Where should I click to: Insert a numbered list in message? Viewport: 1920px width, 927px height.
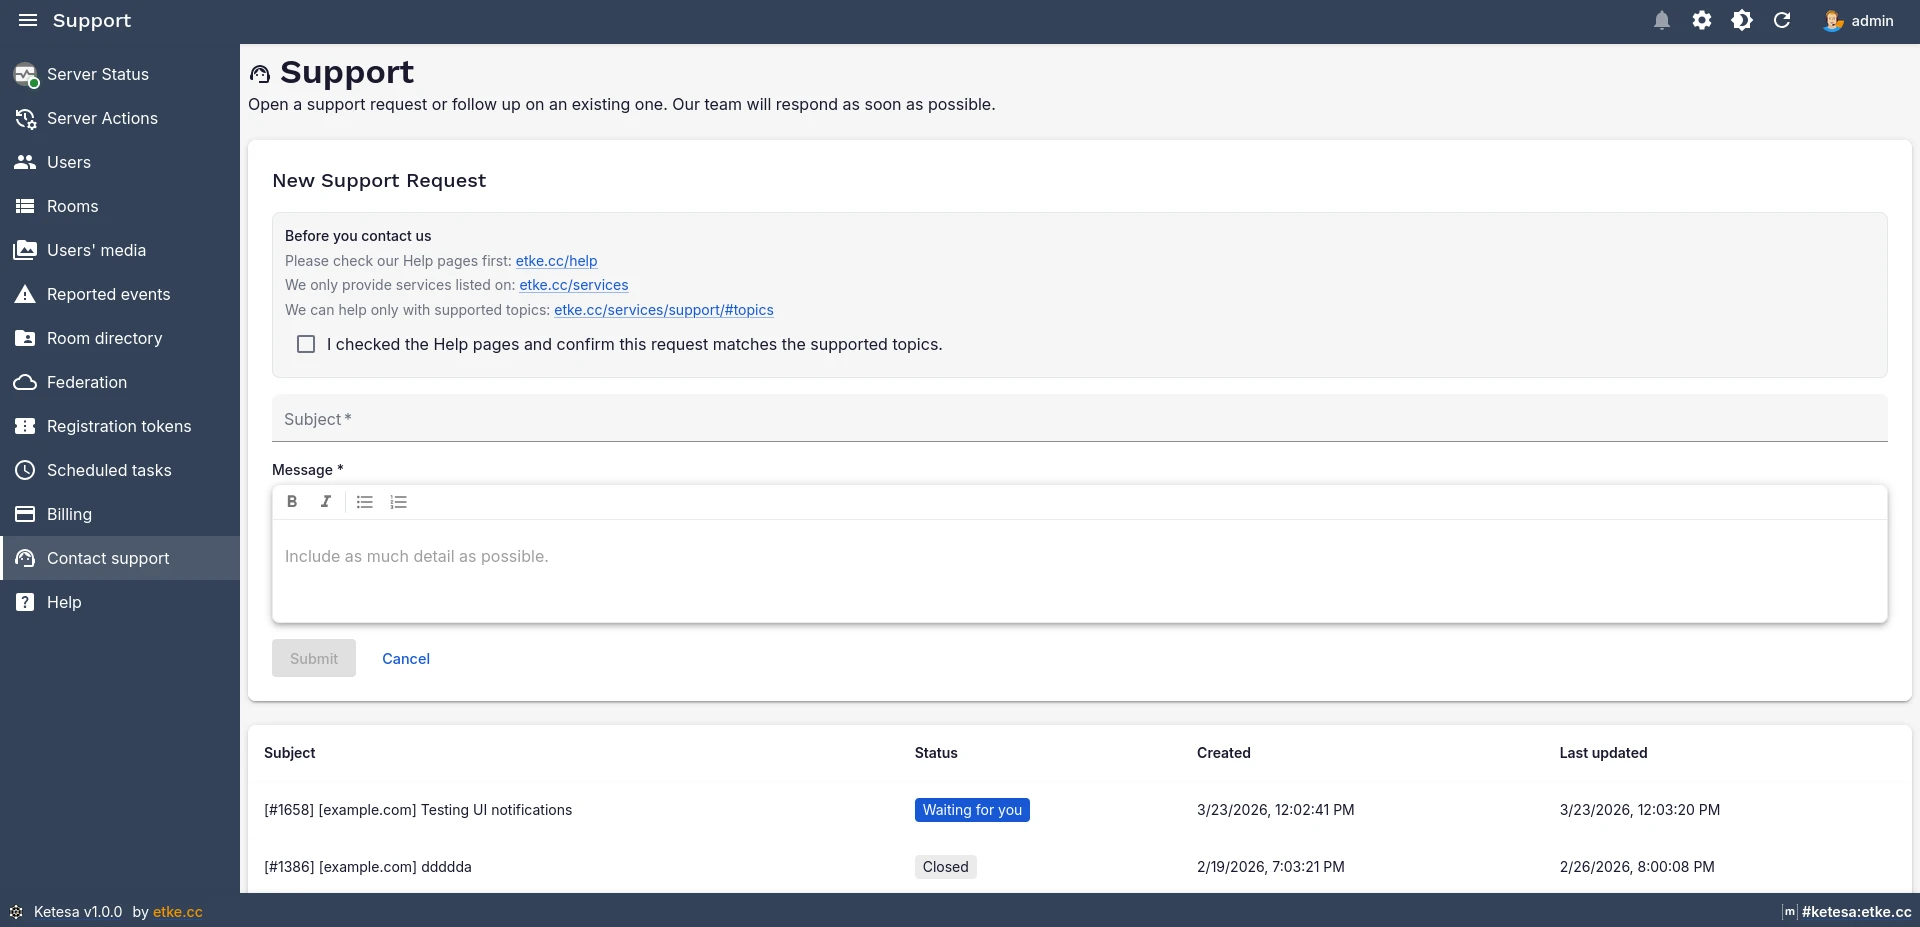[x=399, y=502]
